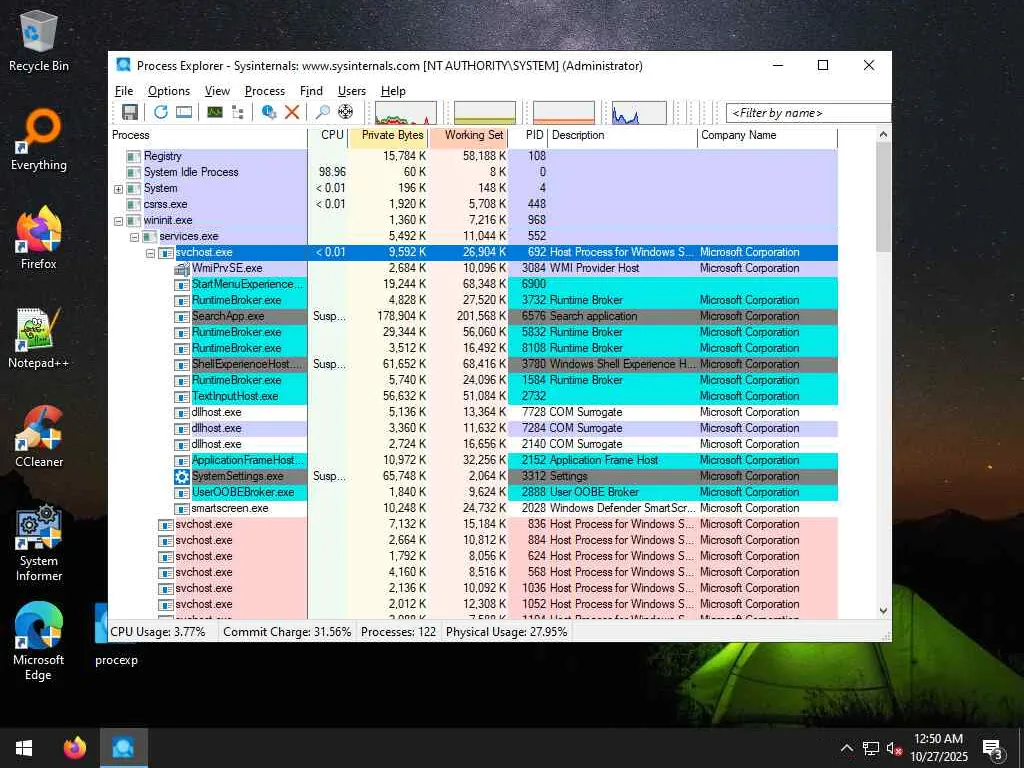This screenshot has height=768, width=1024.
Task: Click the vertical scrollbar up arrow
Action: coord(883,135)
